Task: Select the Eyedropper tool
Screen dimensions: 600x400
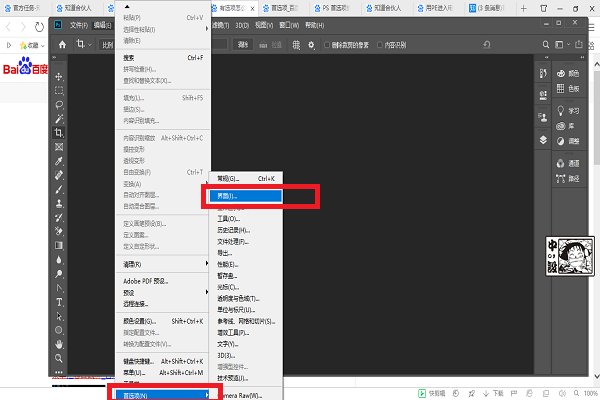Action: click(x=59, y=161)
